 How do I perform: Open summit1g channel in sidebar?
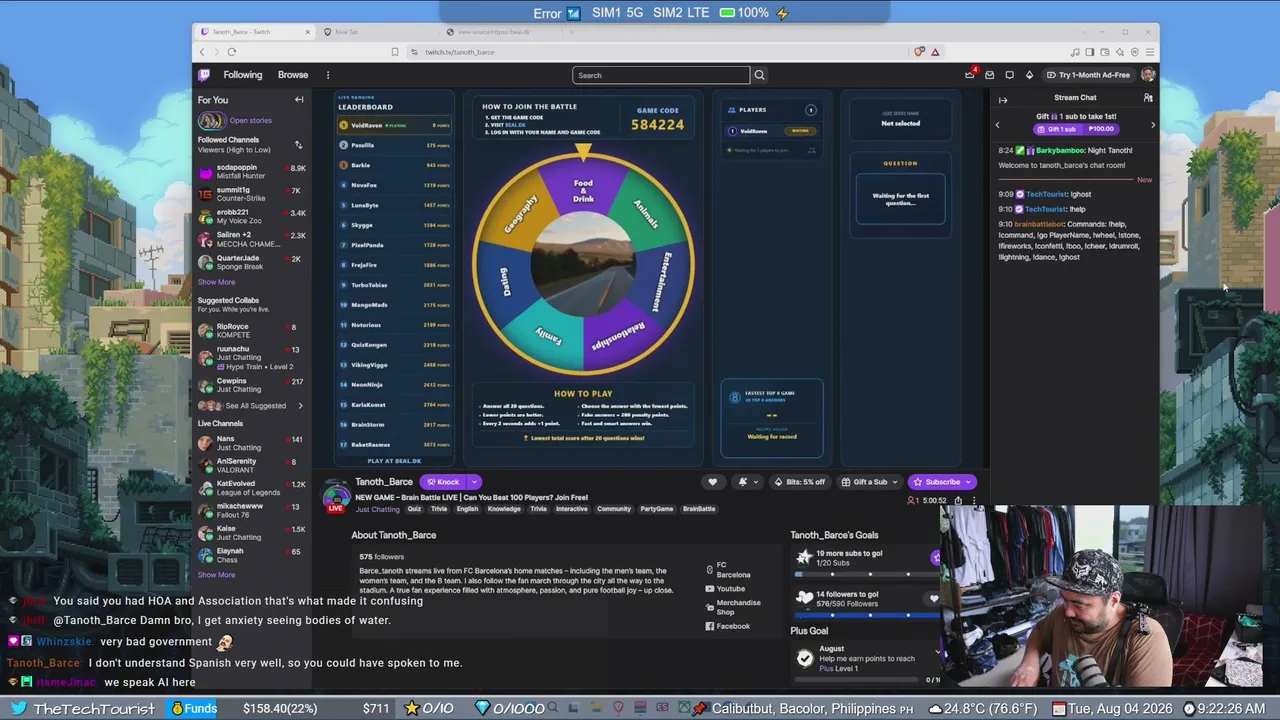click(x=252, y=194)
